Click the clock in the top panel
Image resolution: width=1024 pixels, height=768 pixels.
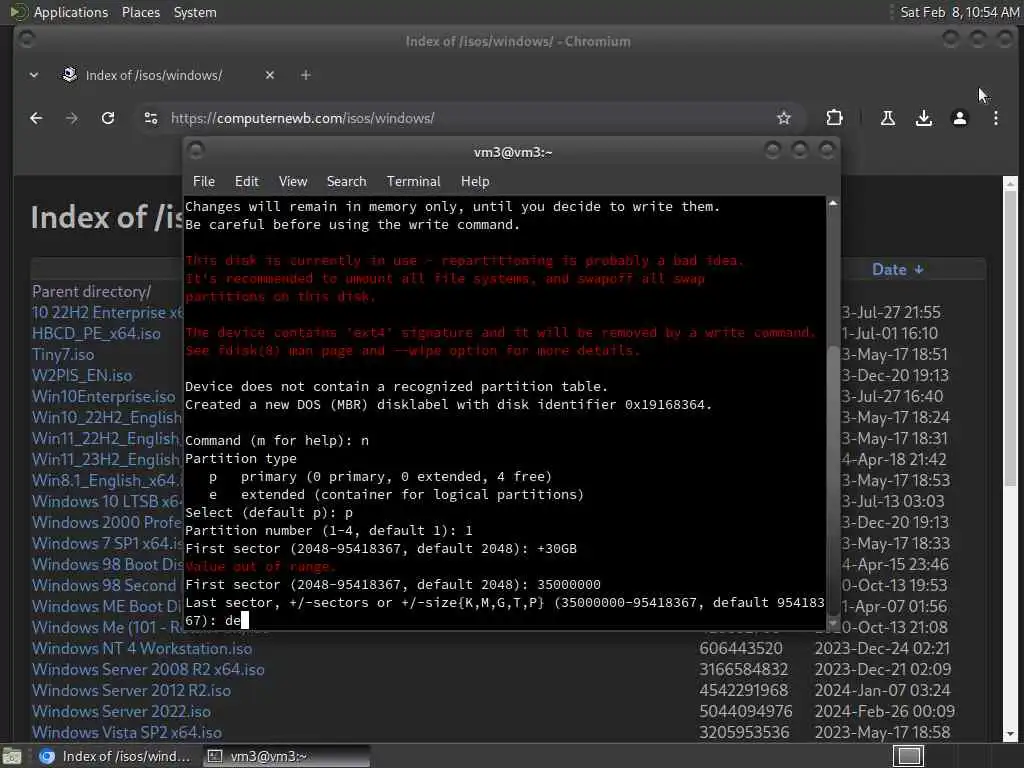click(x=959, y=12)
